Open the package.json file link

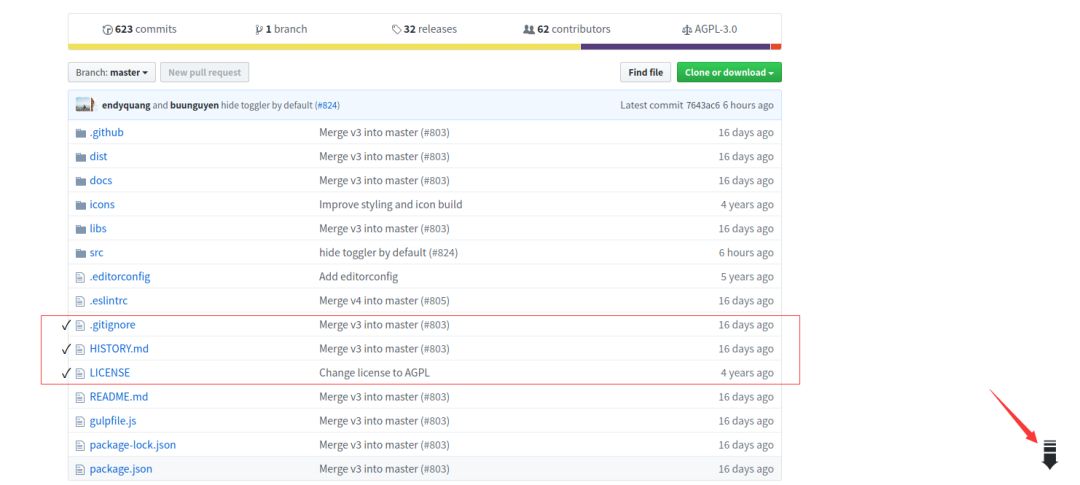click(x=121, y=470)
